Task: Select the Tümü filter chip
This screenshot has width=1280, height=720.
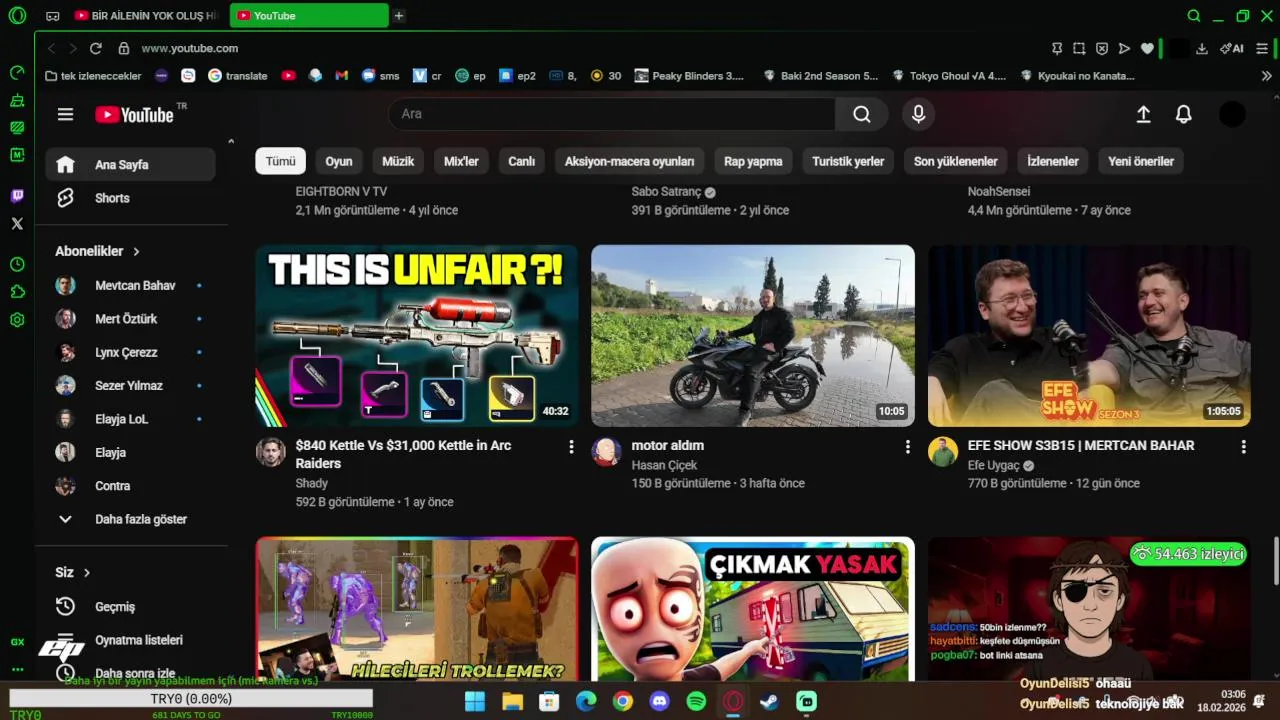Action: 280,161
